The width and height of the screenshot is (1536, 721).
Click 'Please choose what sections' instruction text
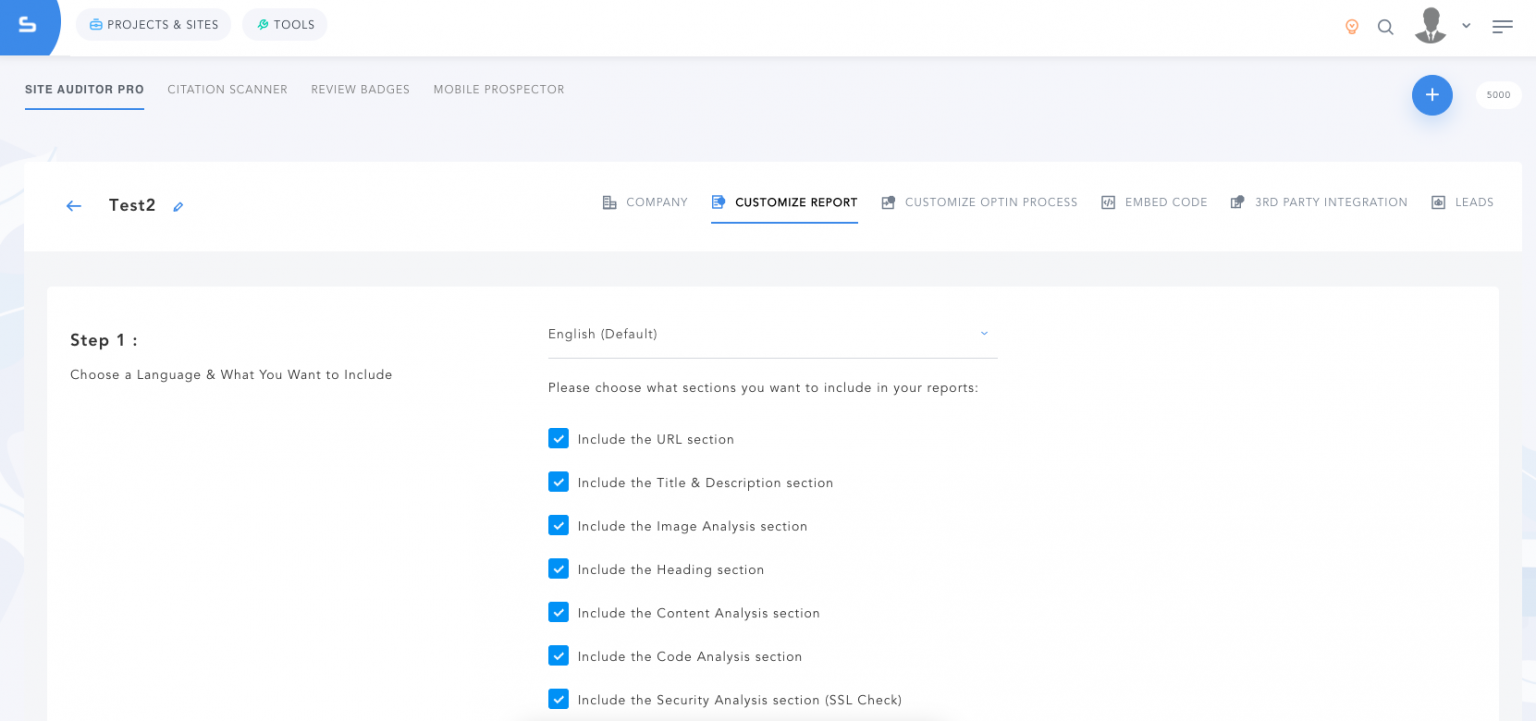763,387
